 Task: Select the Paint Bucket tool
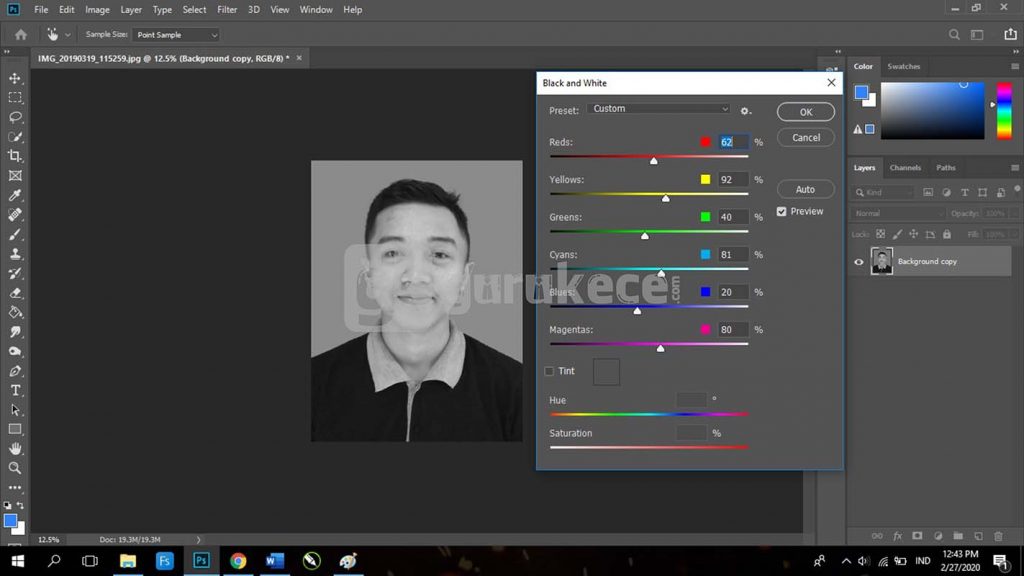click(15, 312)
